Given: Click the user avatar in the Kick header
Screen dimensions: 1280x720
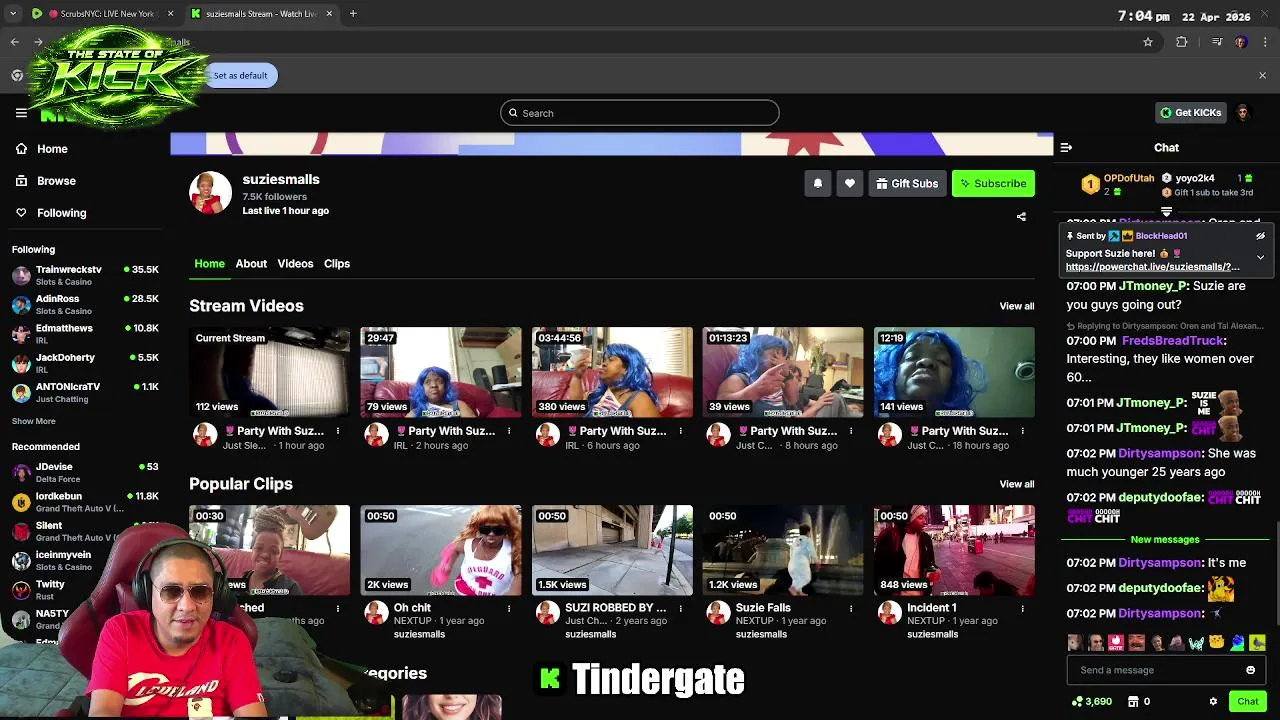Looking at the screenshot, I should coord(1243,113).
